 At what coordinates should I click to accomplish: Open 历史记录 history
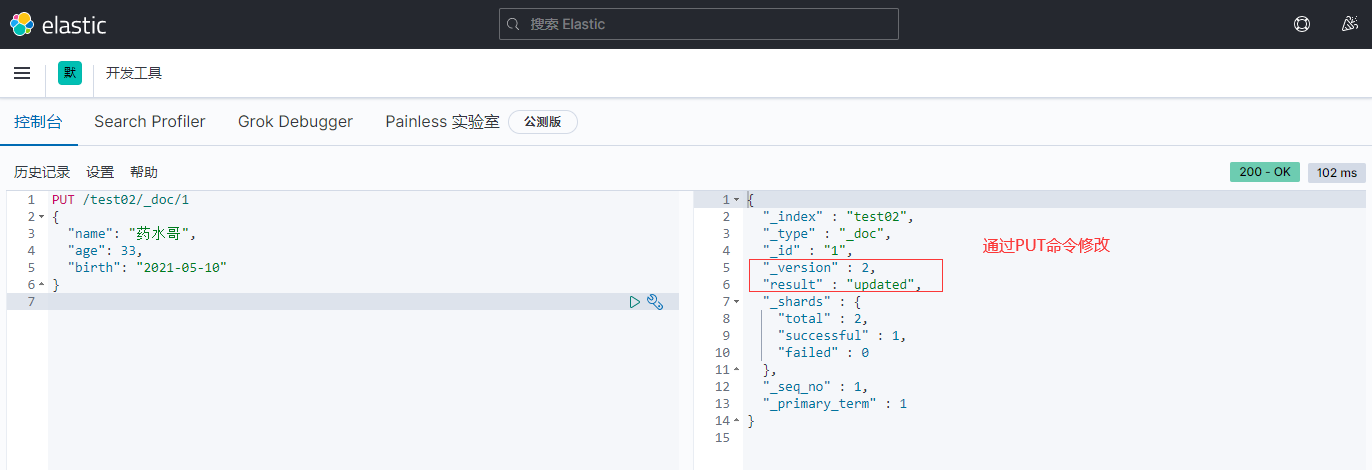(x=42, y=172)
